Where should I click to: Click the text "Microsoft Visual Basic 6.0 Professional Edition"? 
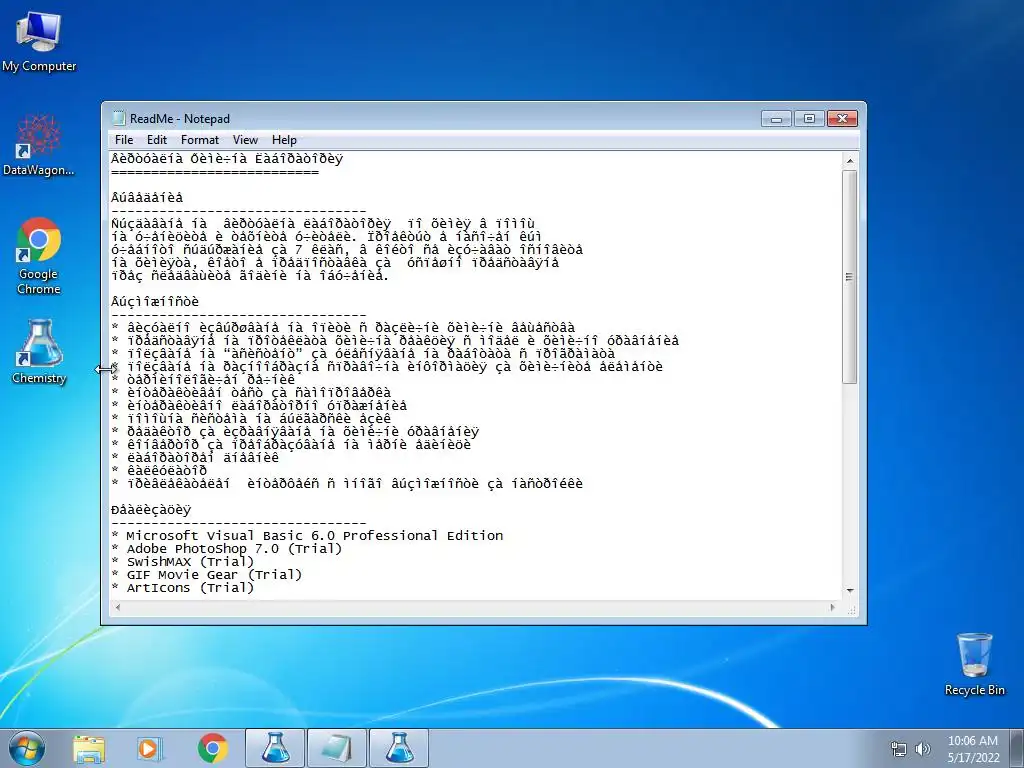pyautogui.click(x=315, y=536)
